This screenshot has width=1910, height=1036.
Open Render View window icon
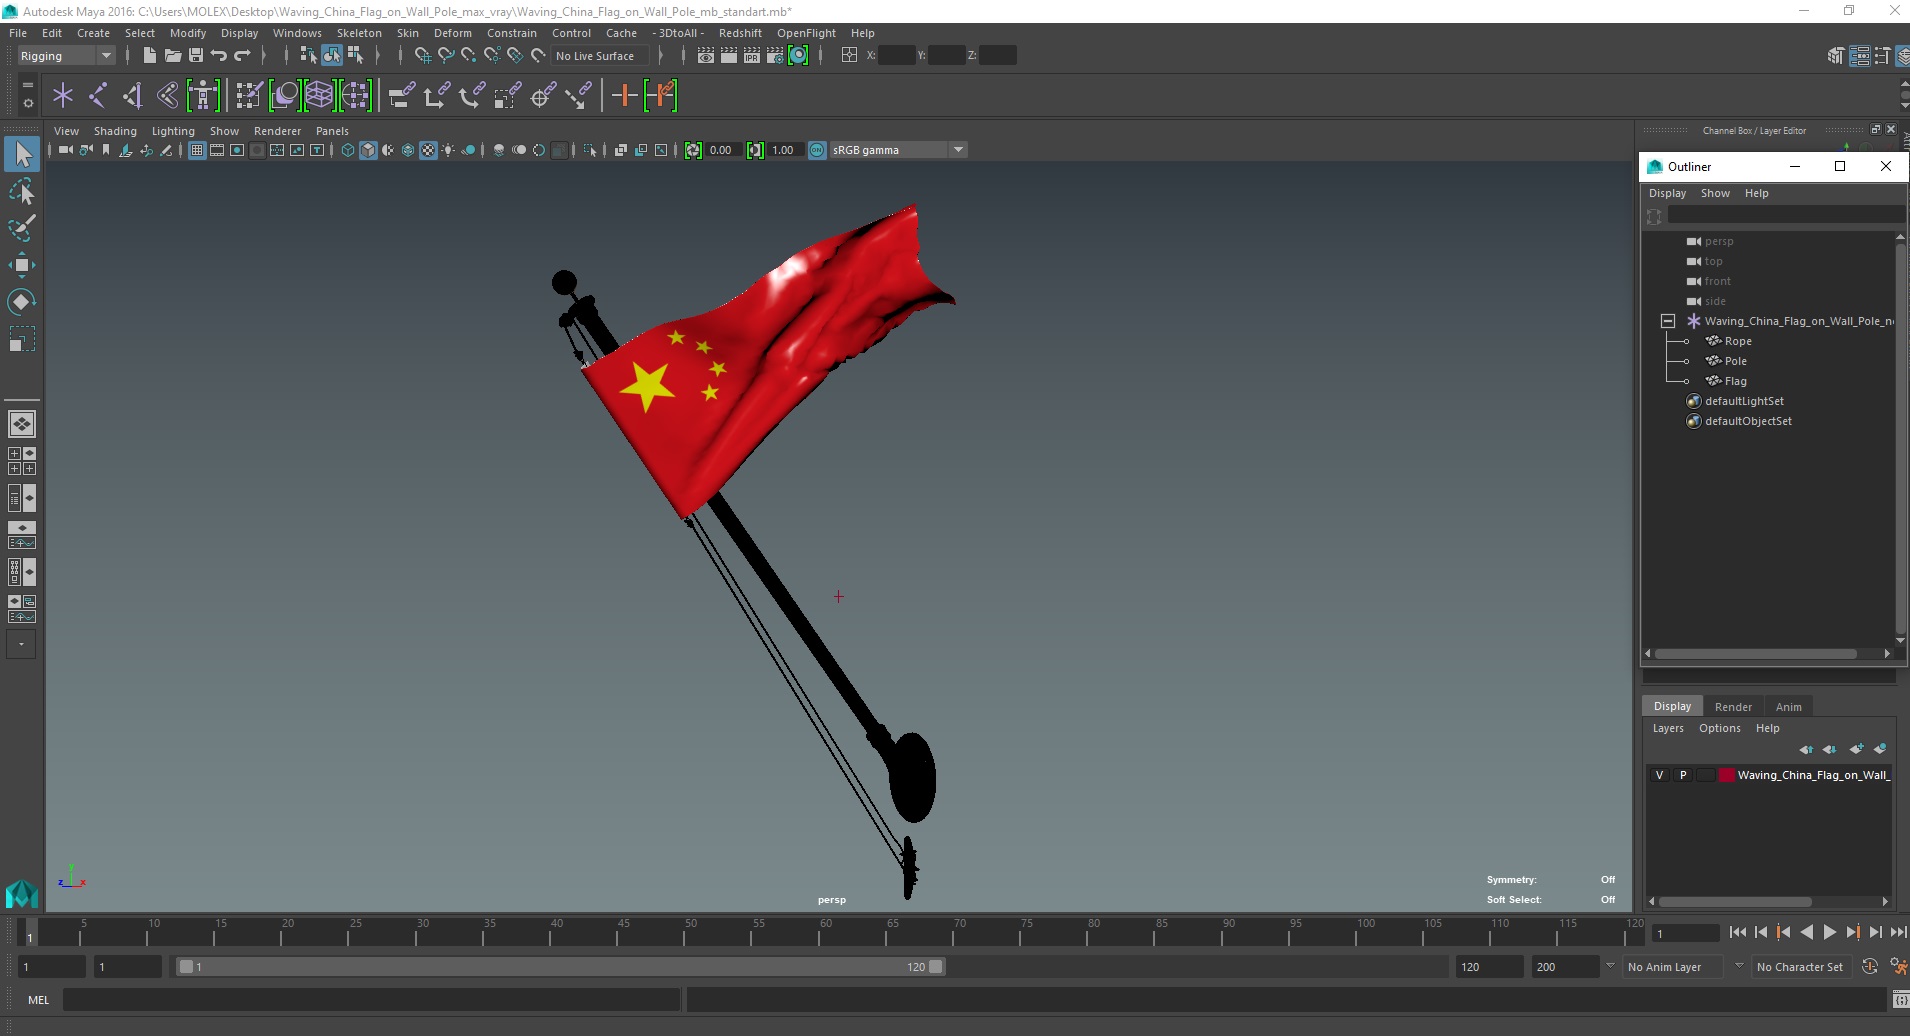(705, 56)
